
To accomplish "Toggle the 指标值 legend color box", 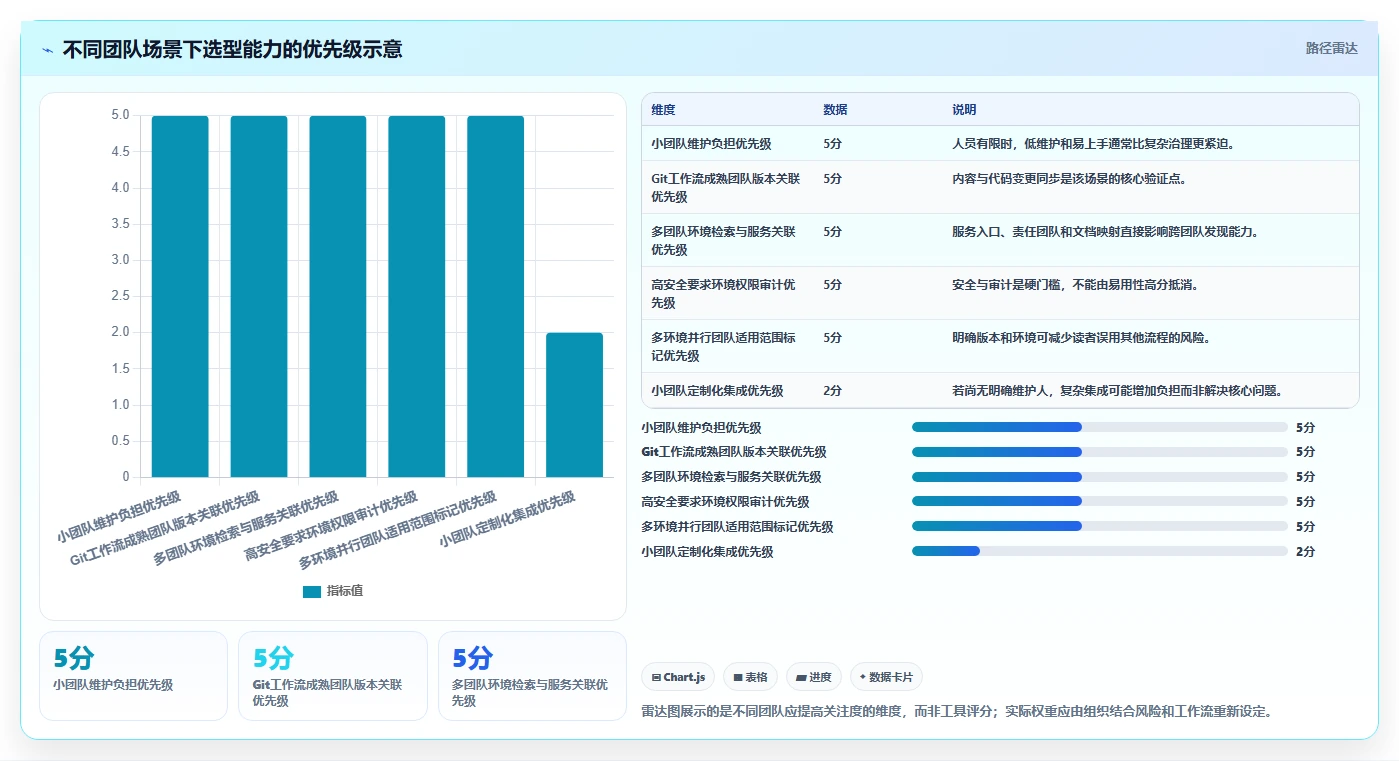I will (x=312, y=591).
